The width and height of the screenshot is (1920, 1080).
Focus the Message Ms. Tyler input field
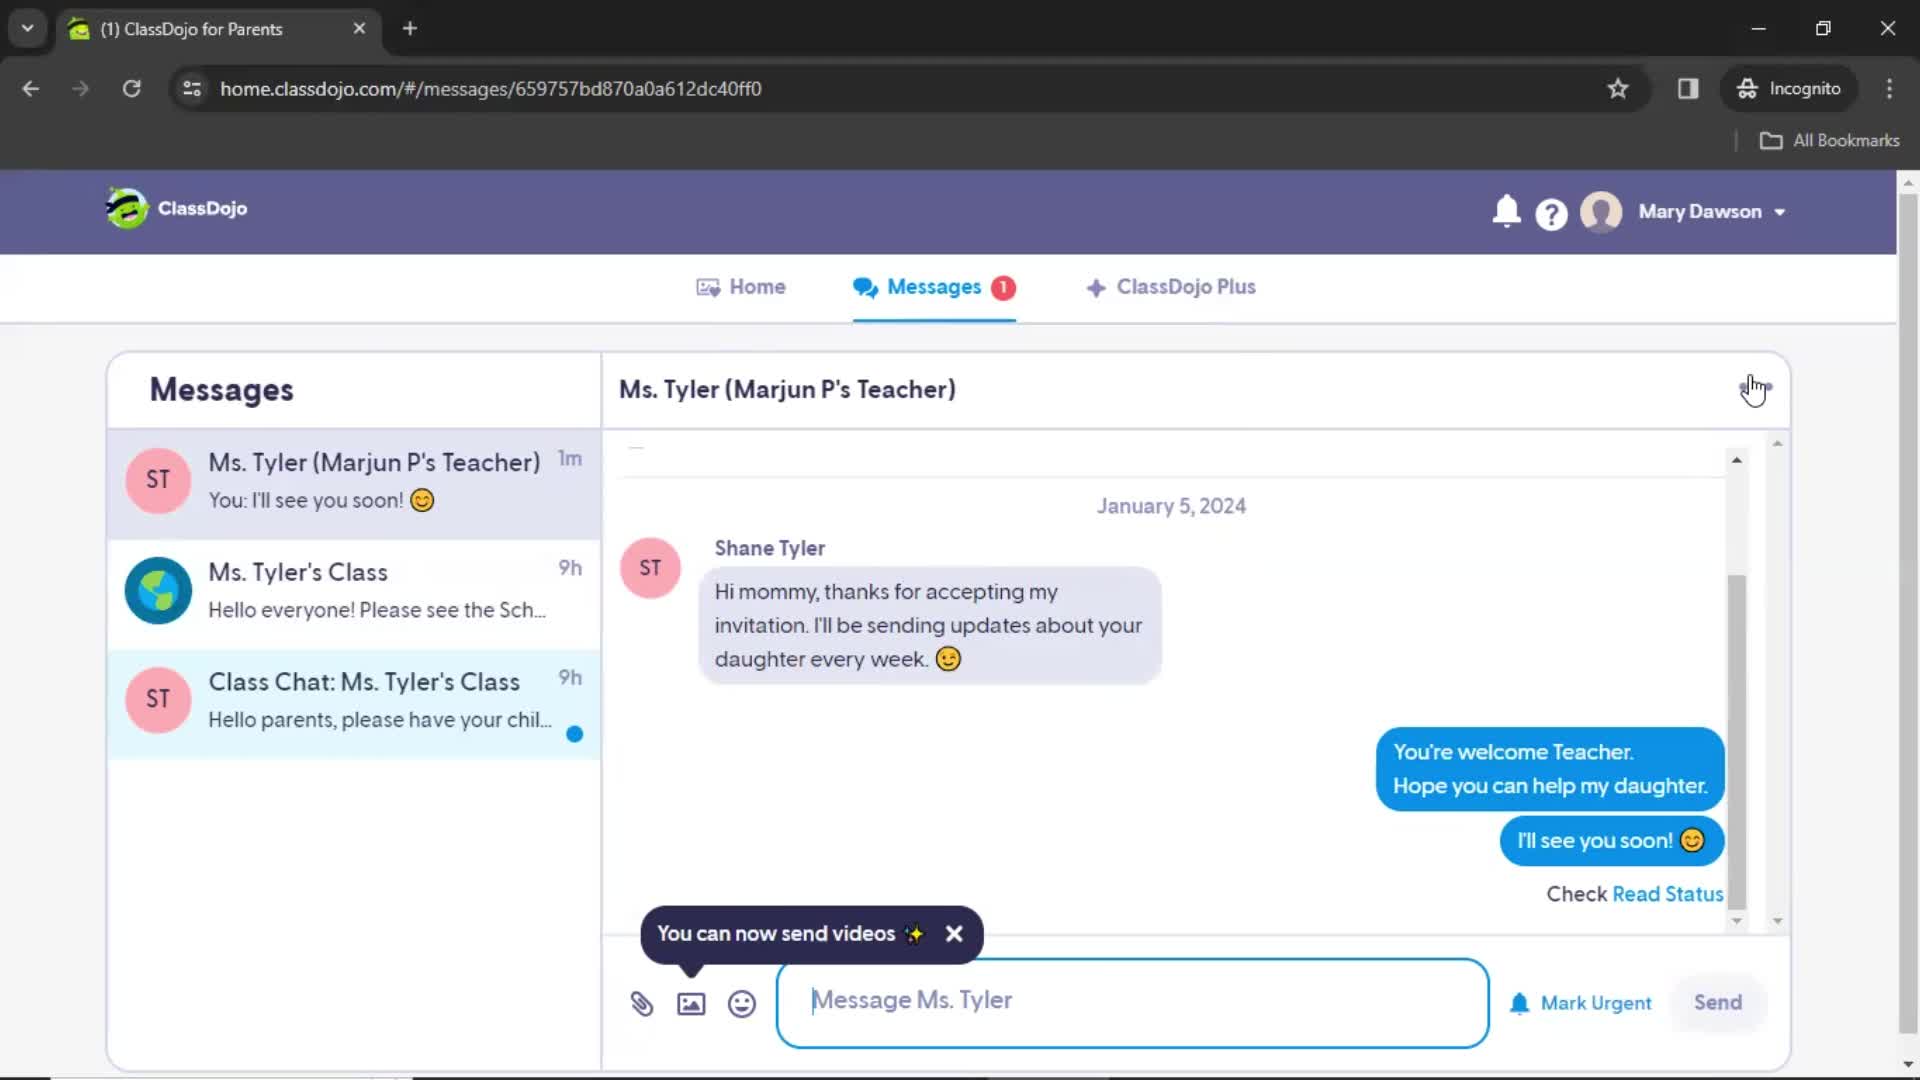click(x=1132, y=1002)
